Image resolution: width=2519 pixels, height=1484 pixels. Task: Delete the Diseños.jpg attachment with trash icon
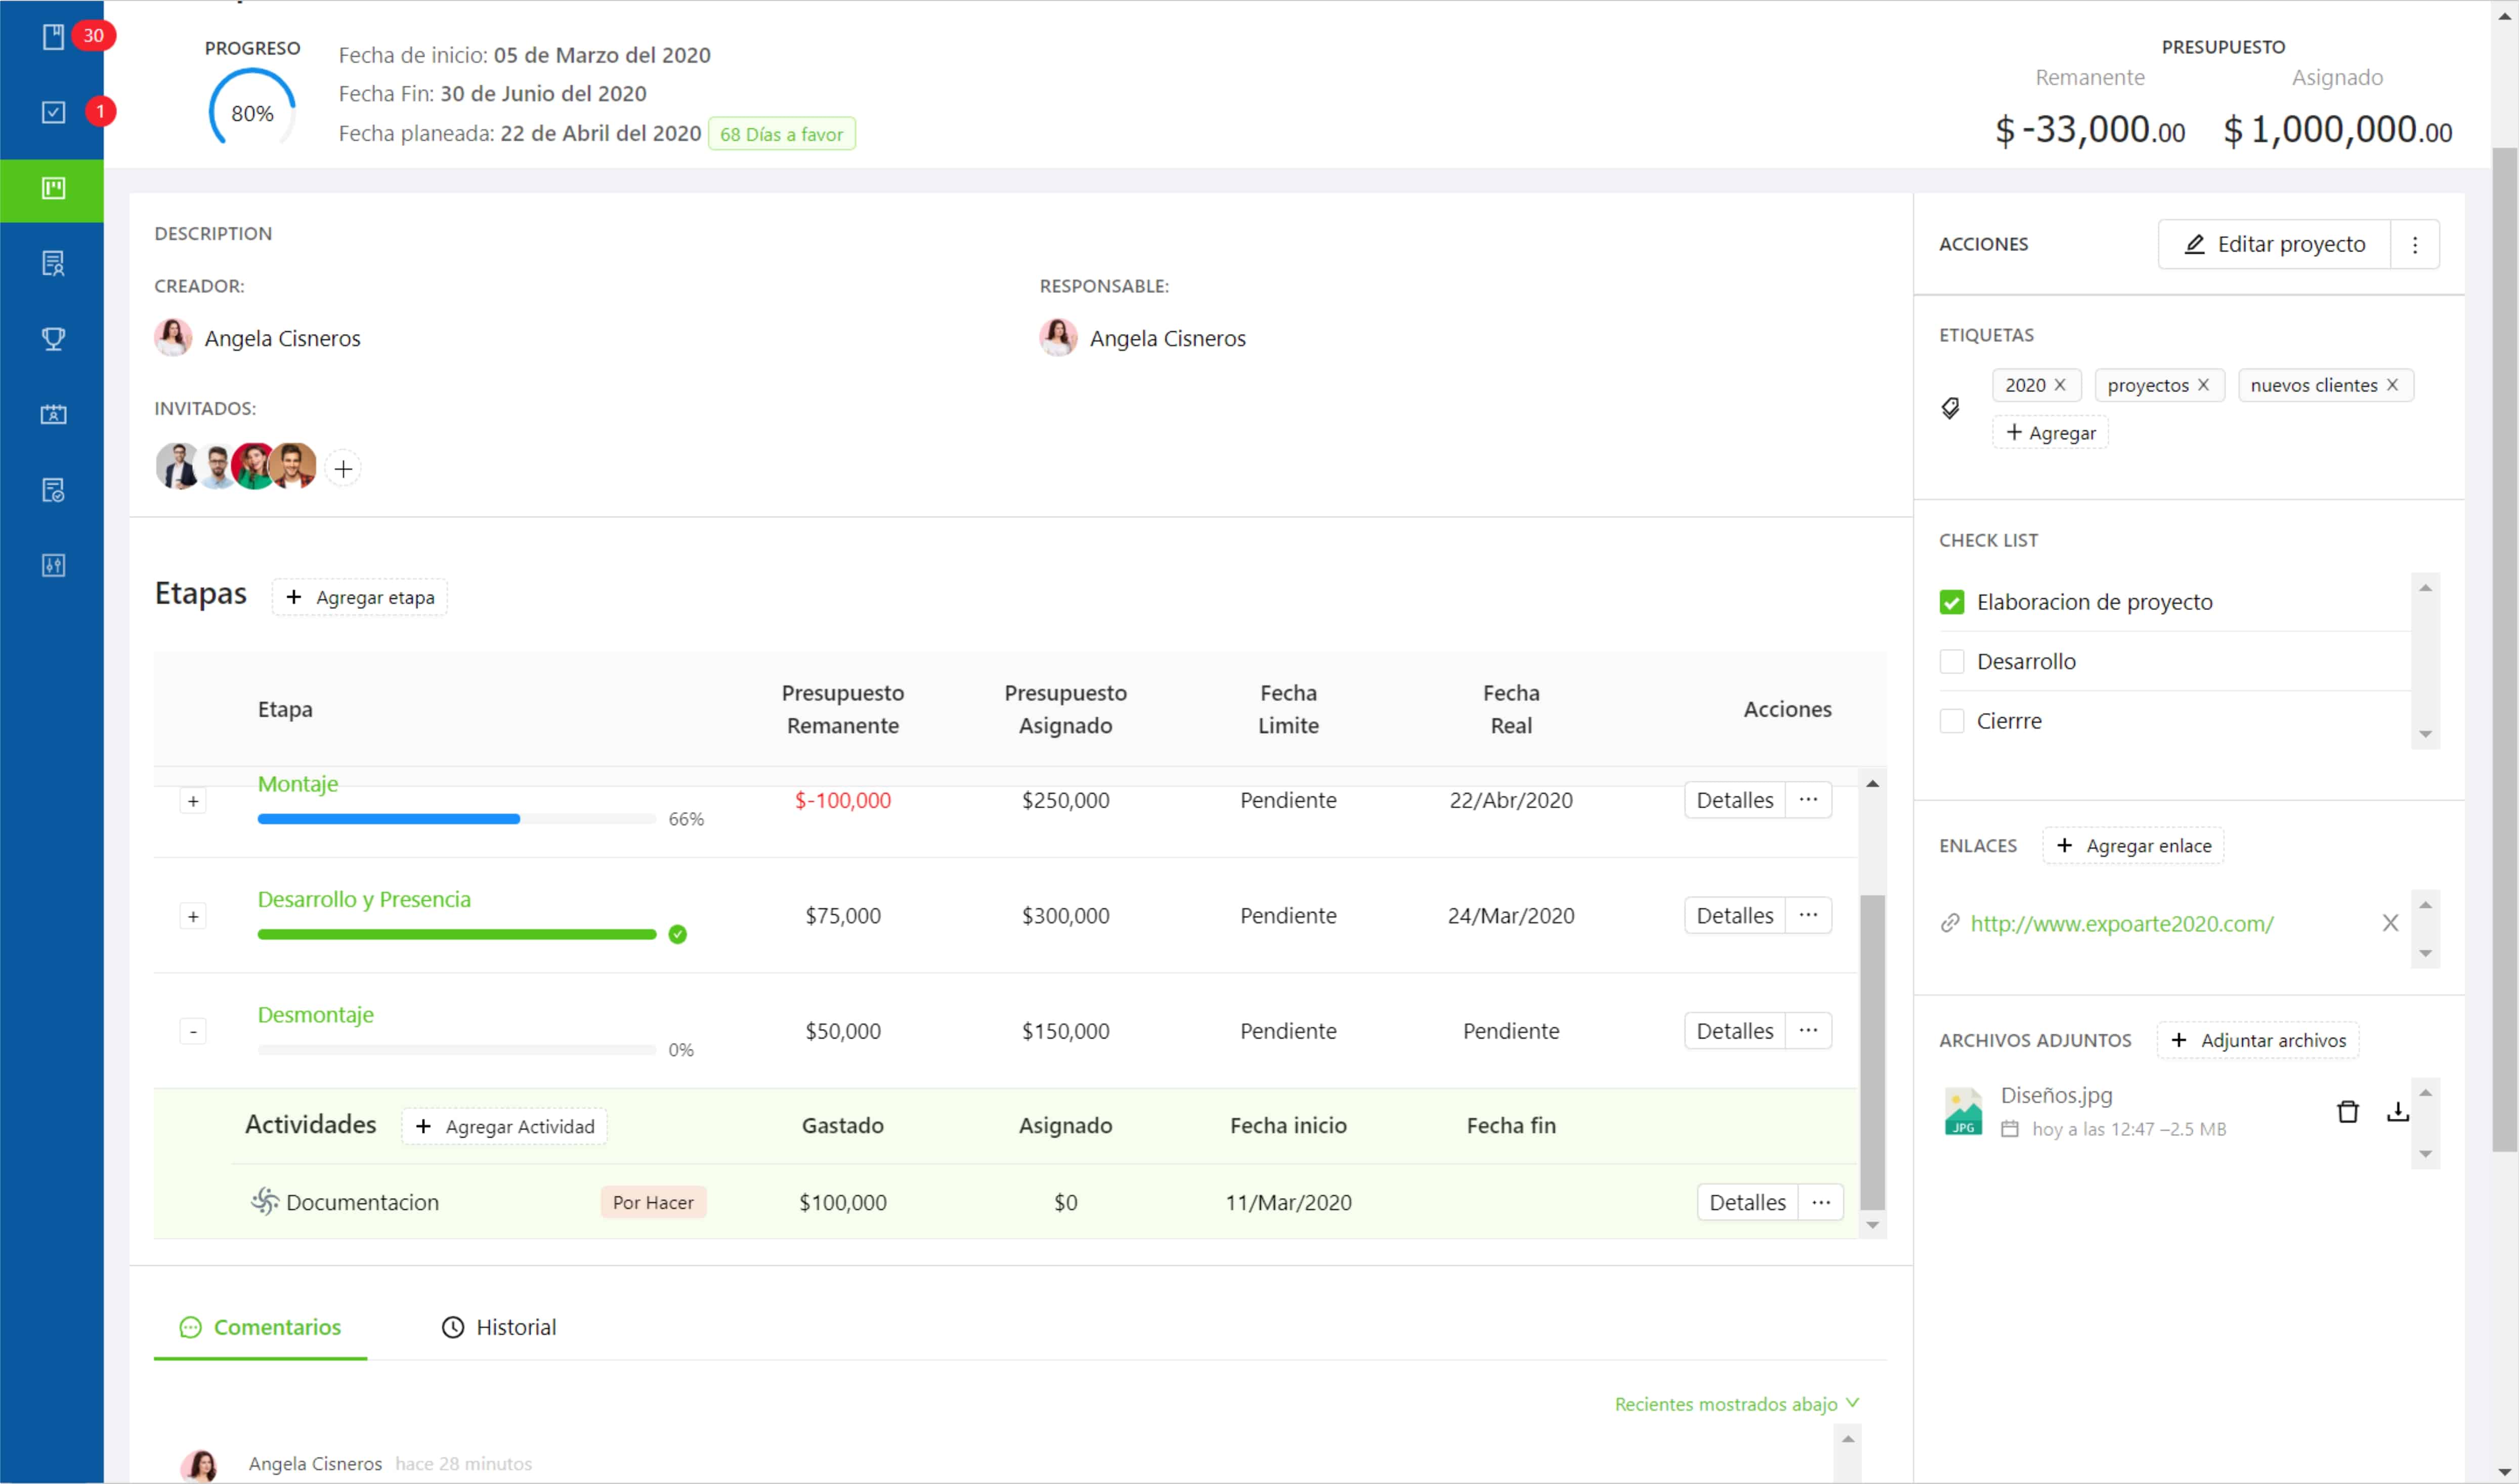coord(2348,1111)
